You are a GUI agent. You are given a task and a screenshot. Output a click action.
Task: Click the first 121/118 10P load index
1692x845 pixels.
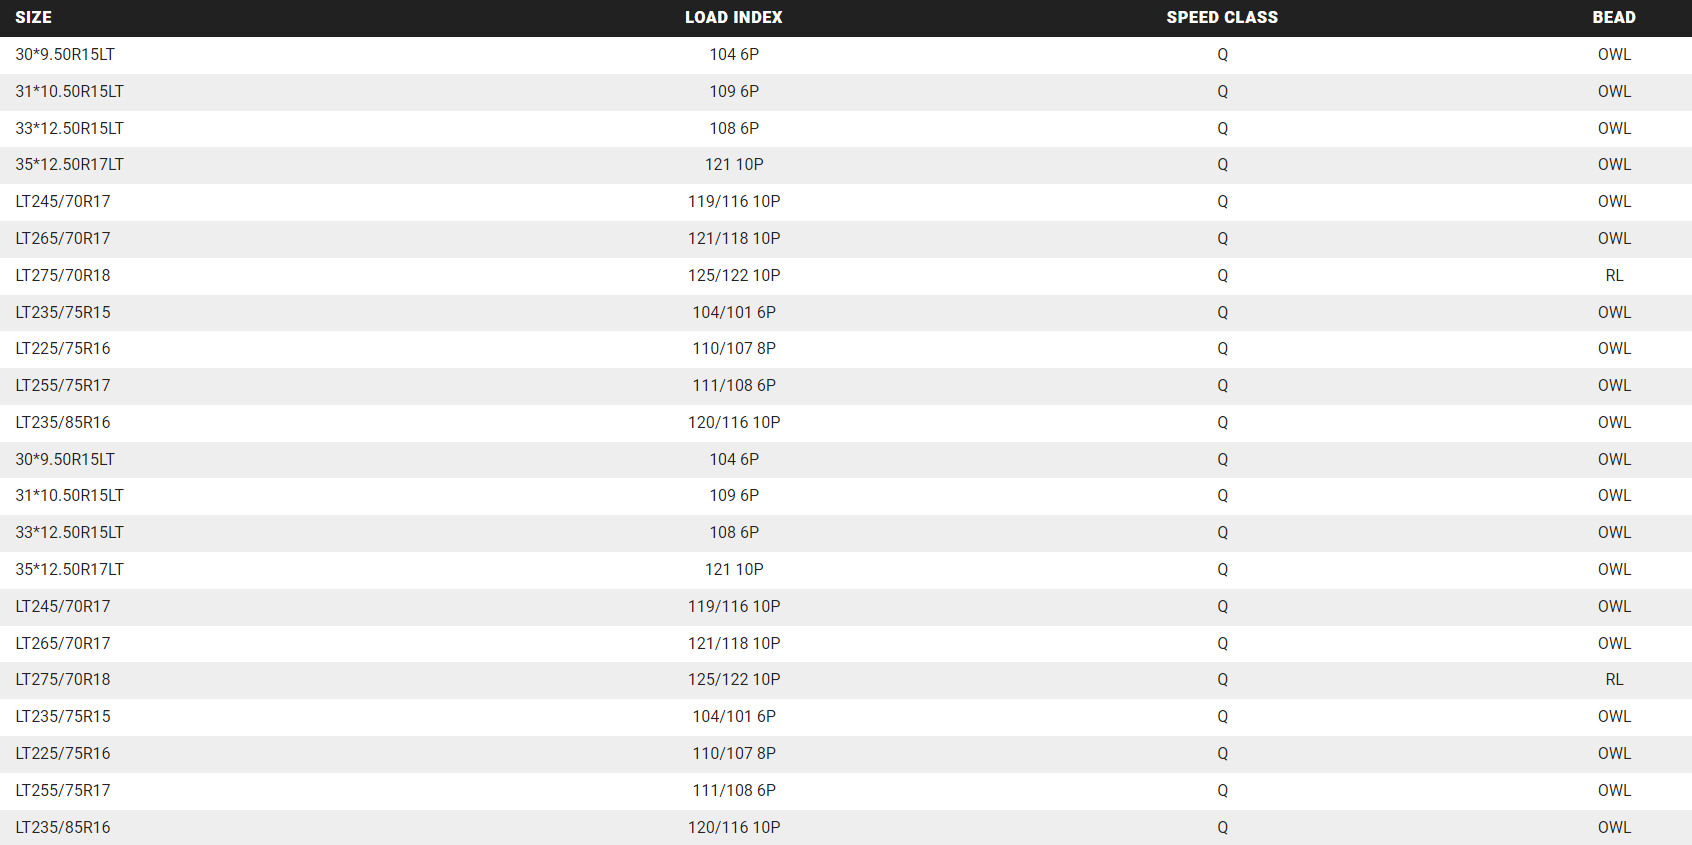point(734,238)
